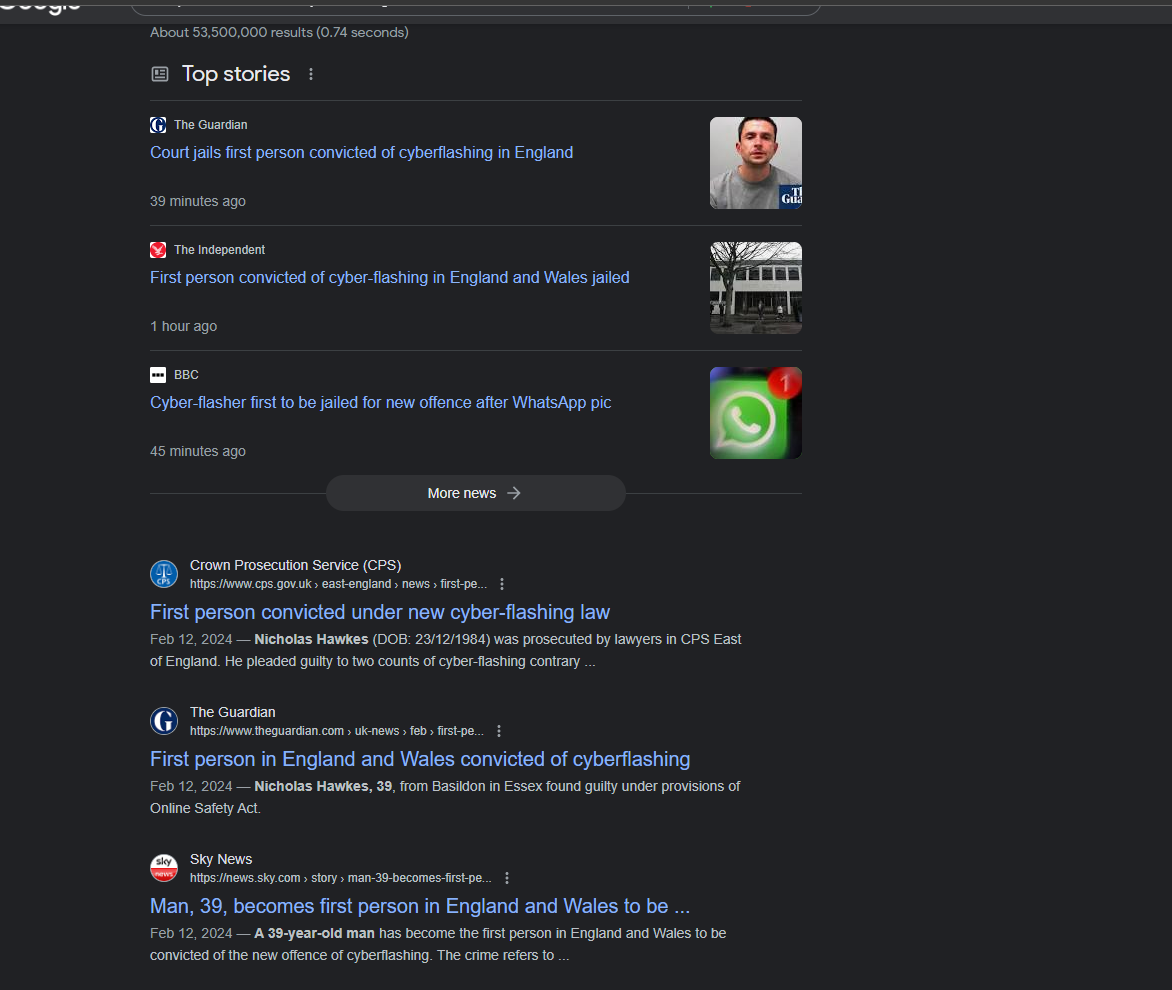This screenshot has width=1172, height=990.
Task: Open 'Court jails first person convicted' story
Action: coord(361,153)
